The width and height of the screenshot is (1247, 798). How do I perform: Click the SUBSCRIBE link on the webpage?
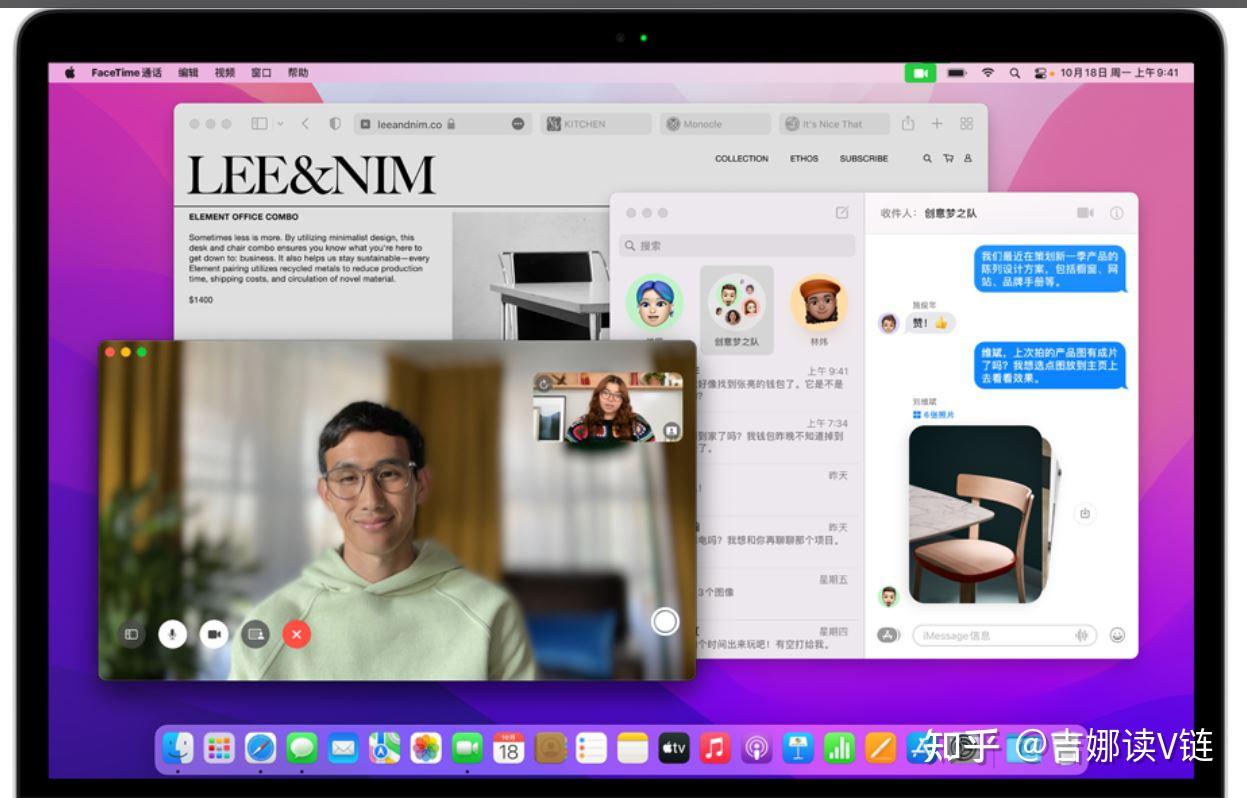tap(864, 158)
